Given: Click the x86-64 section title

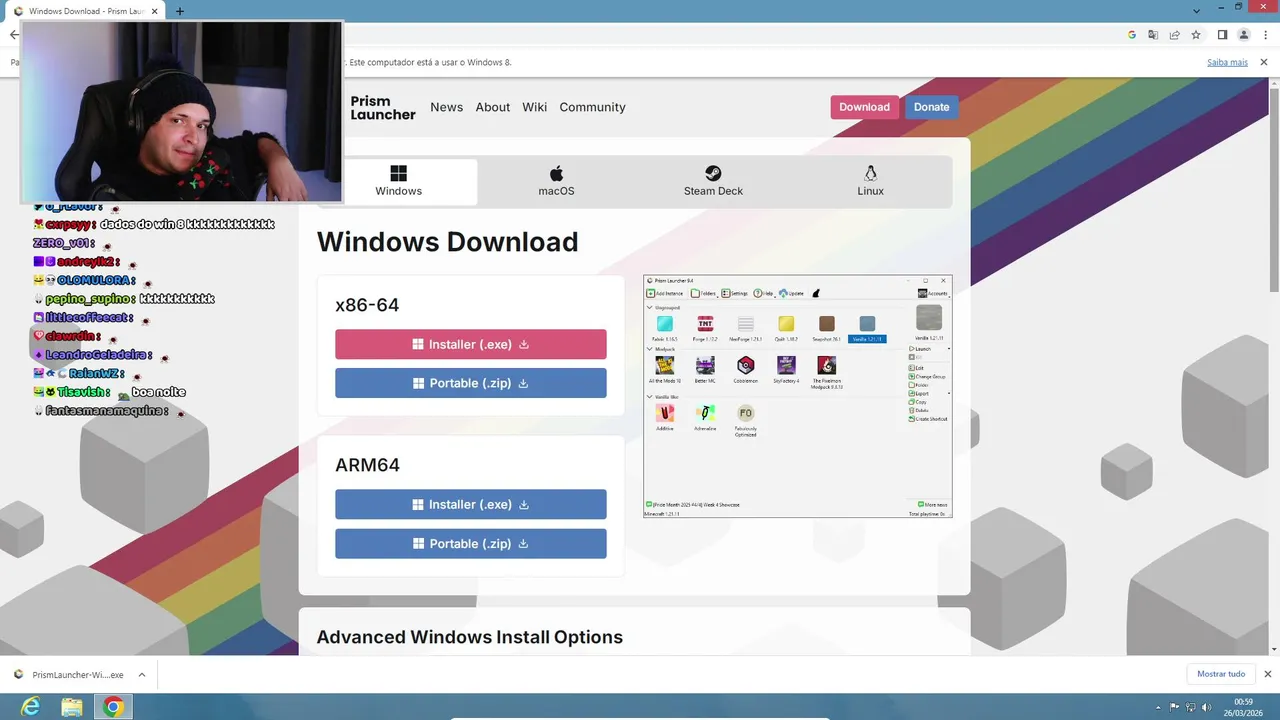Looking at the screenshot, I should click(x=367, y=305).
